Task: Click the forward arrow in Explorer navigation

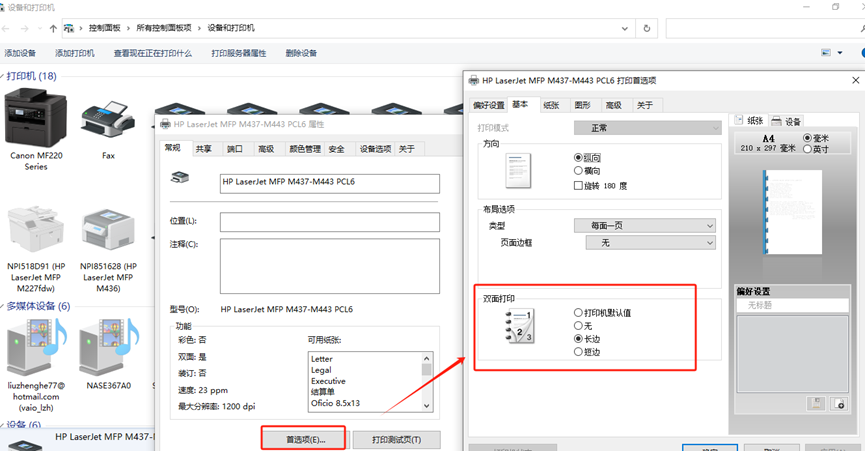Action: (24, 28)
